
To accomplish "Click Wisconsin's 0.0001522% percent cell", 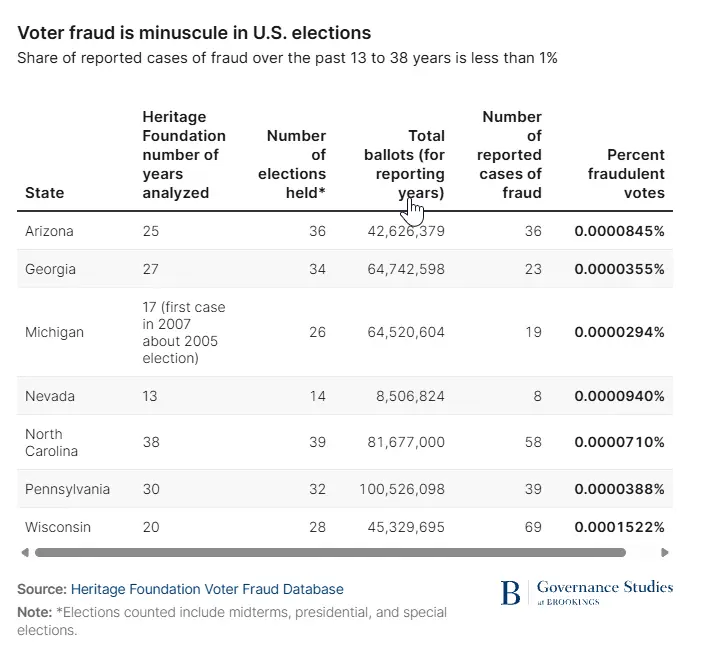I will tap(619, 527).
